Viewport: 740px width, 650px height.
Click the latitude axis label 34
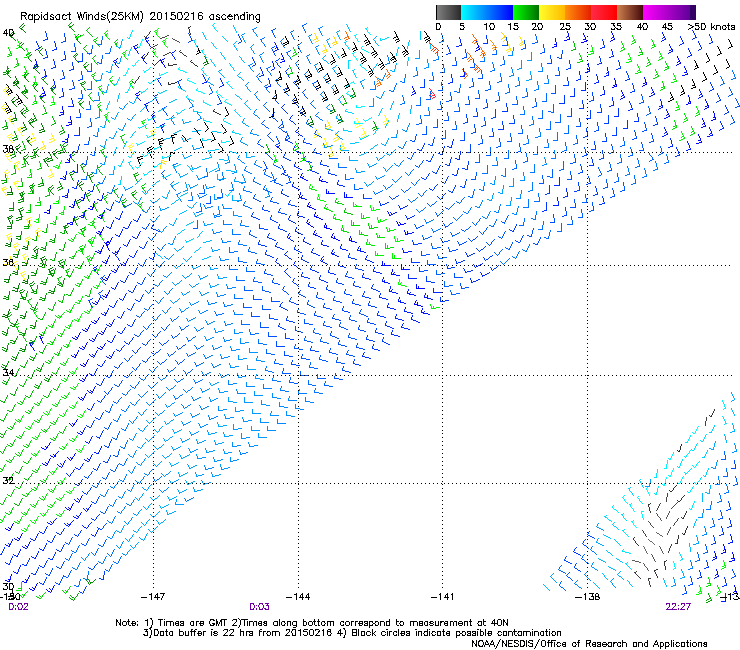click(x=8, y=372)
